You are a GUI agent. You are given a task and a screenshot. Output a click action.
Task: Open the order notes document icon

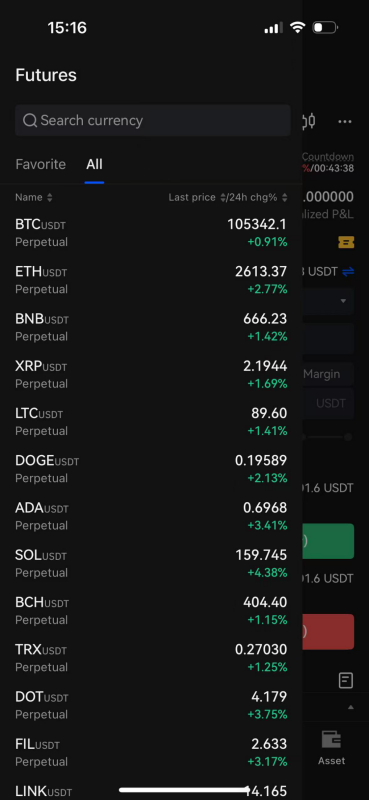tap(346, 680)
